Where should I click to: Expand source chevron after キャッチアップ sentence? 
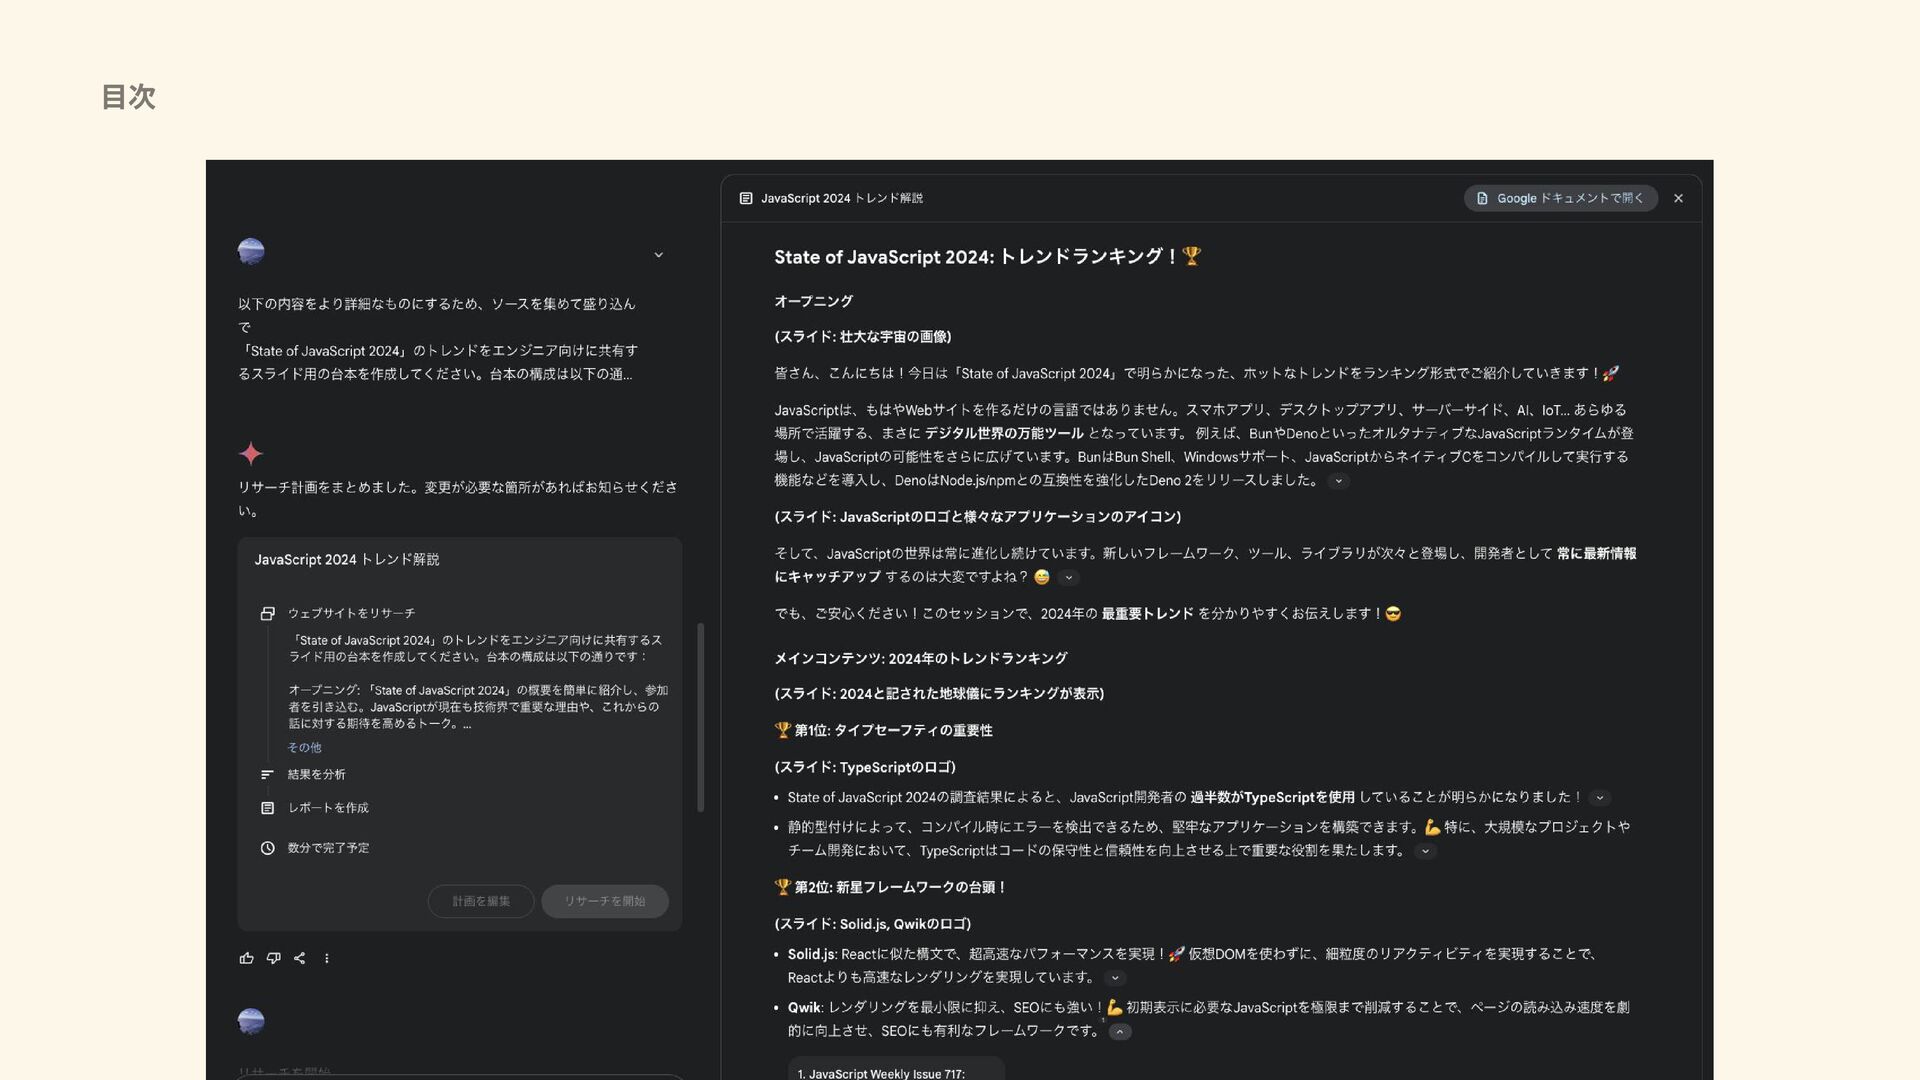(1068, 577)
